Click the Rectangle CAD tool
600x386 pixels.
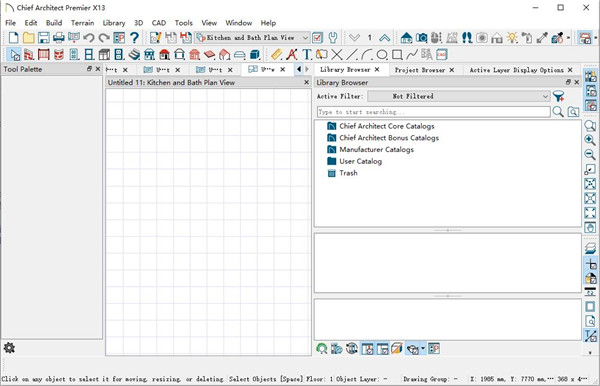[x=397, y=54]
